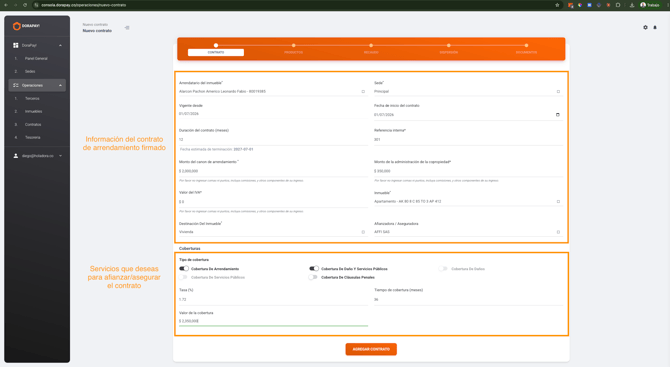Screen dimensions: 670x367
Task: Collapse the Operaciones sidebar section chevron
Action: tap(60, 85)
